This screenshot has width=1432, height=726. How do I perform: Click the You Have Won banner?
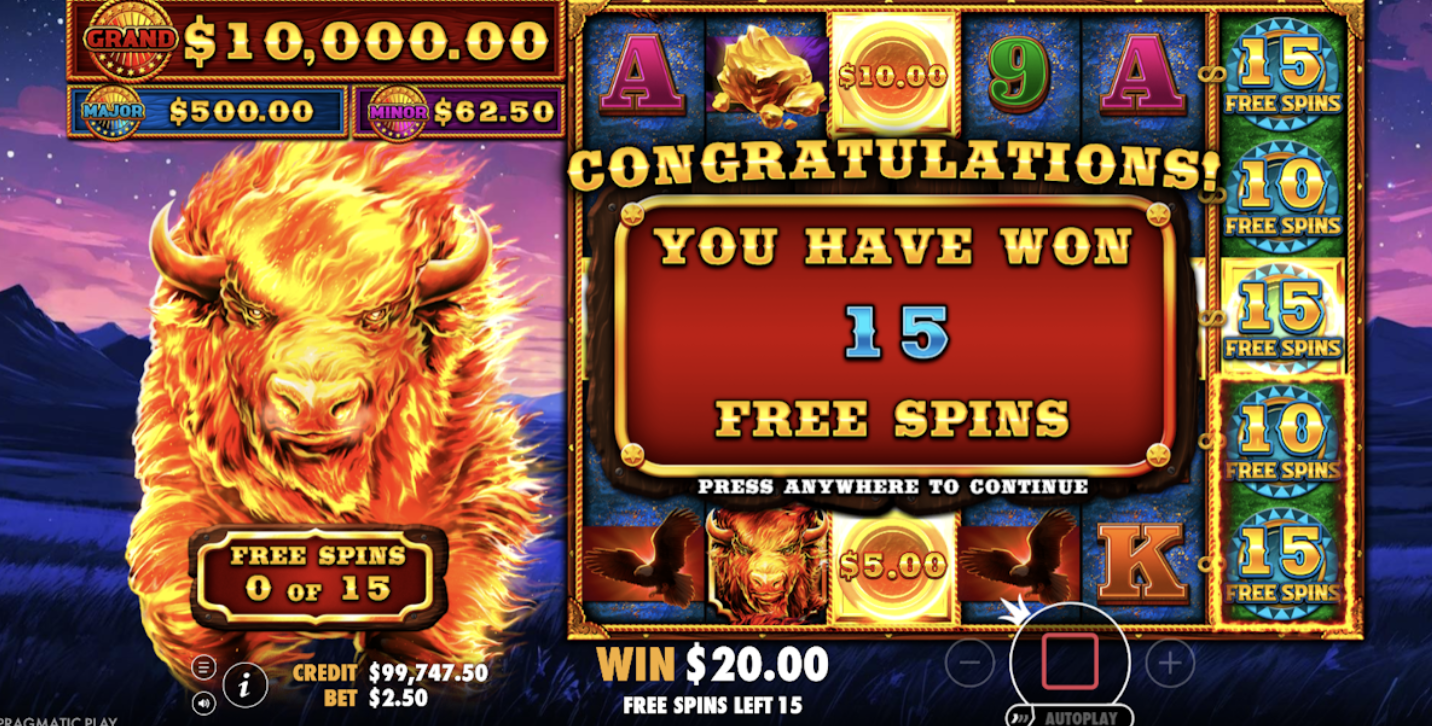point(894,335)
